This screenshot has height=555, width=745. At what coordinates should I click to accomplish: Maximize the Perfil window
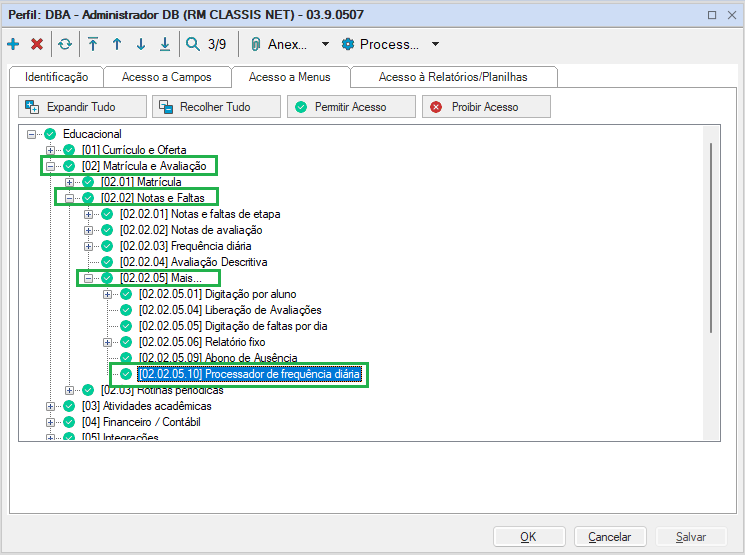pyautogui.click(x=712, y=15)
